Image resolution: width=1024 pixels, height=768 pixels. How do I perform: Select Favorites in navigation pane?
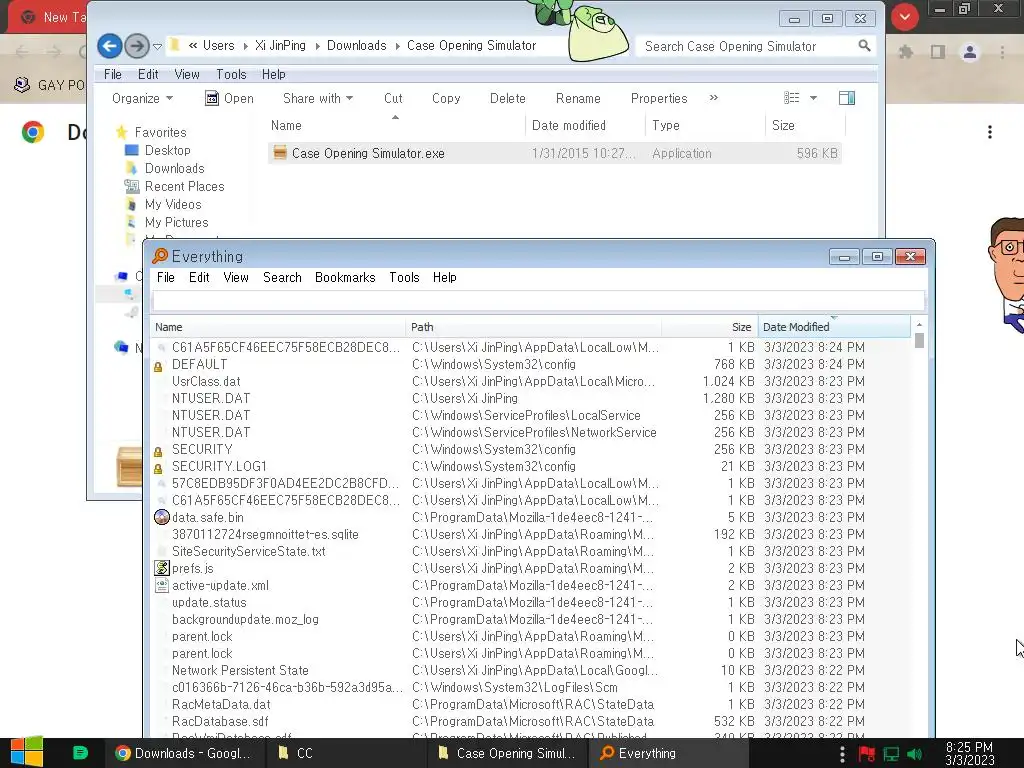160,132
